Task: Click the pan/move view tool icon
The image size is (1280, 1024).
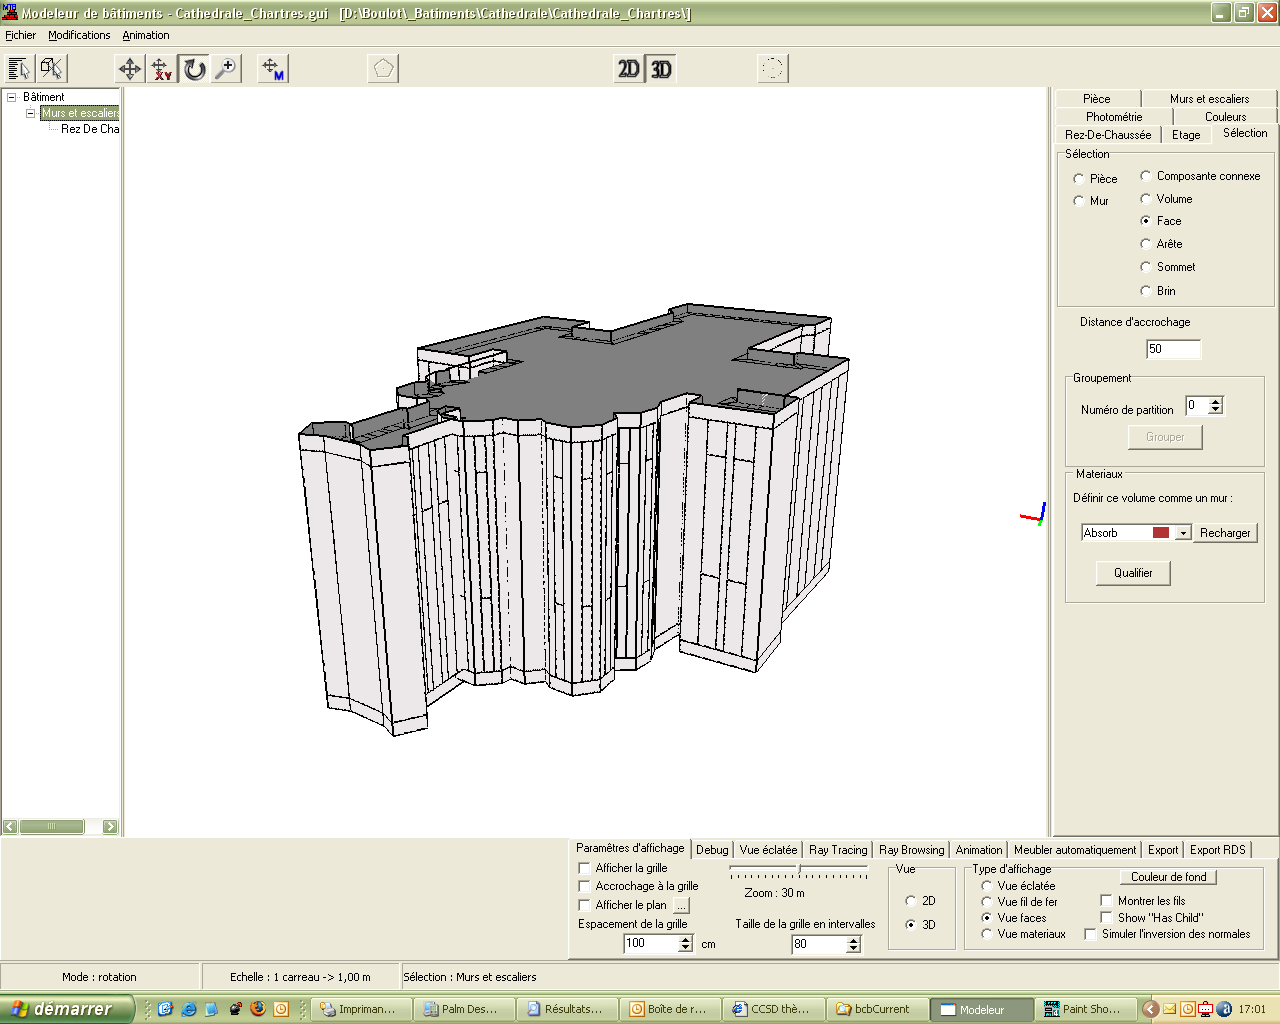Action: [130, 69]
